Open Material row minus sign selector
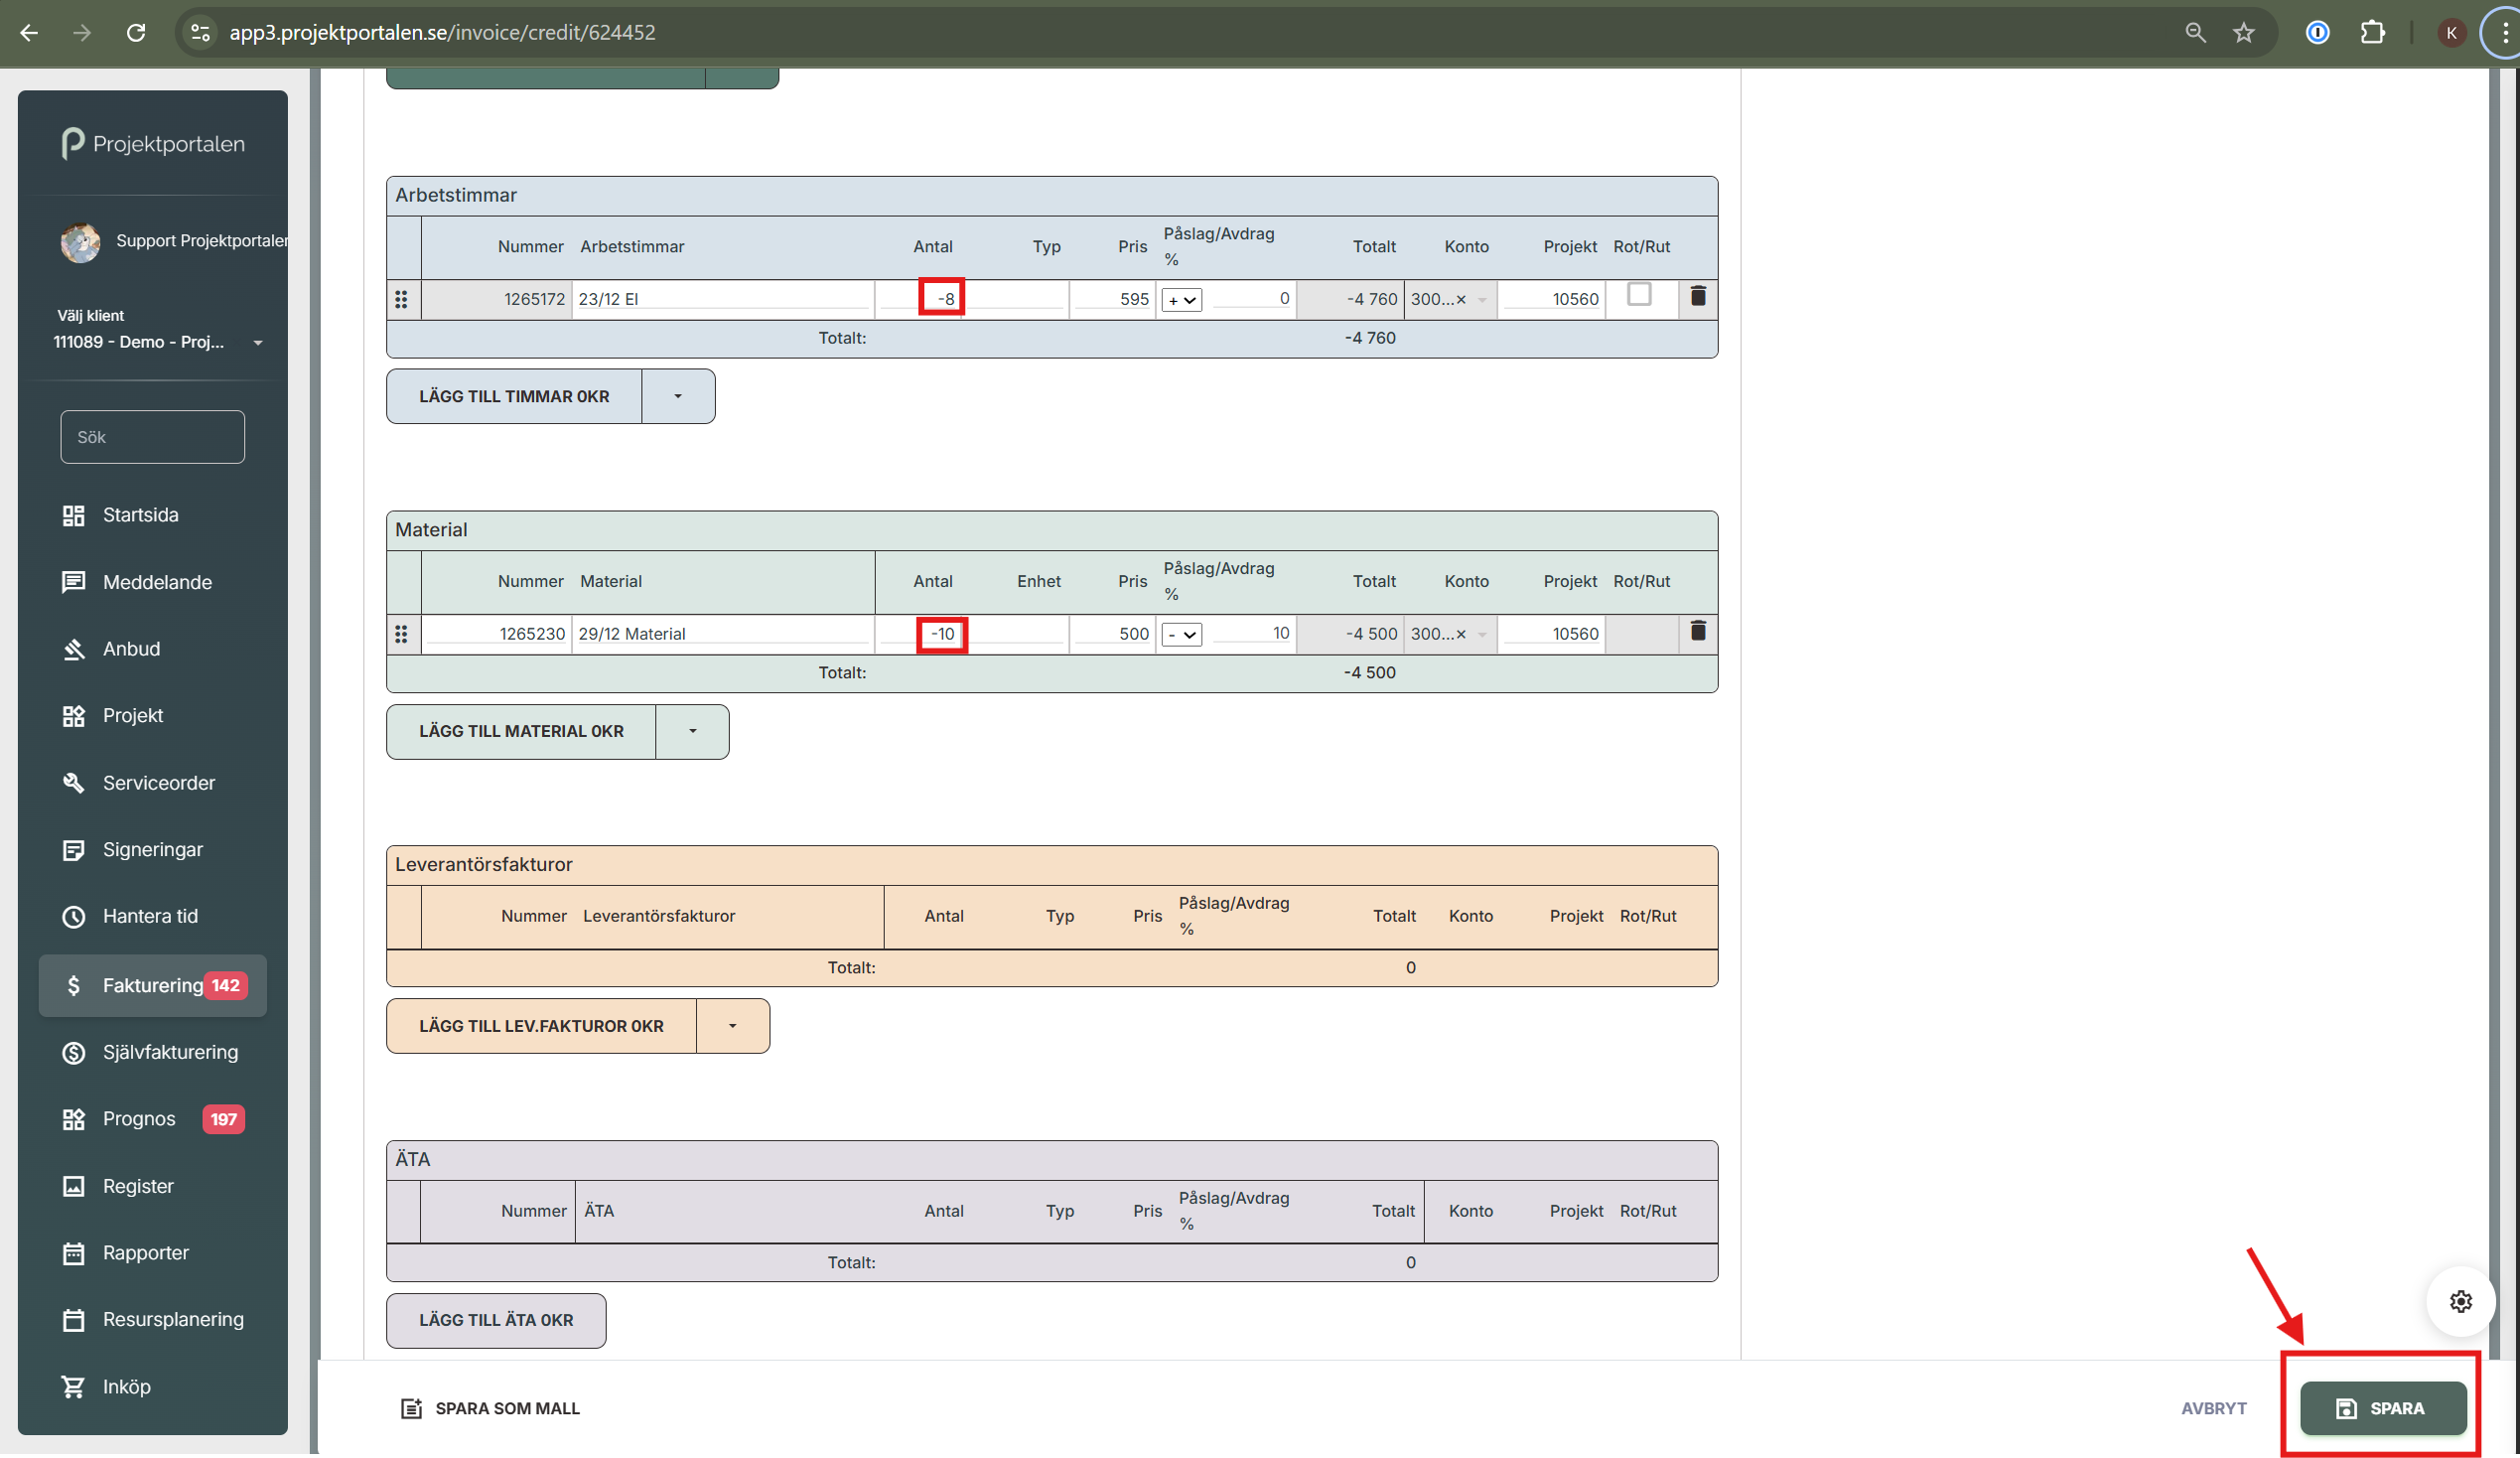The image size is (2520, 1458). [1181, 635]
